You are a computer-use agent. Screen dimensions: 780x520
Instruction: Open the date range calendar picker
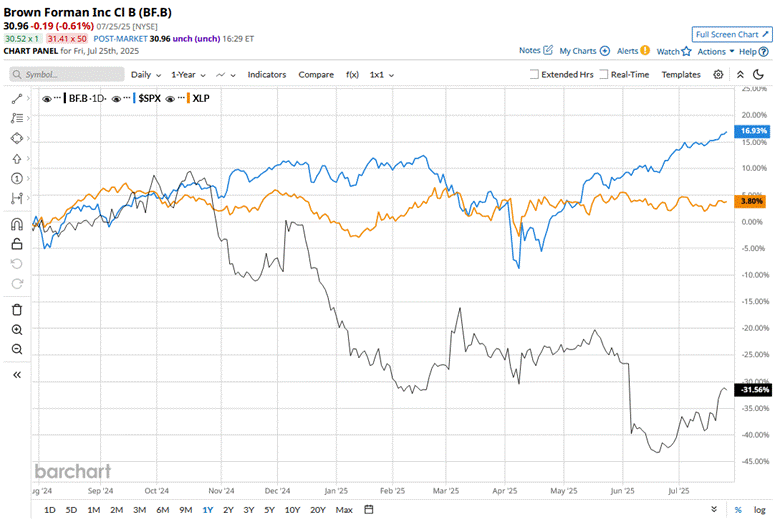point(369,509)
